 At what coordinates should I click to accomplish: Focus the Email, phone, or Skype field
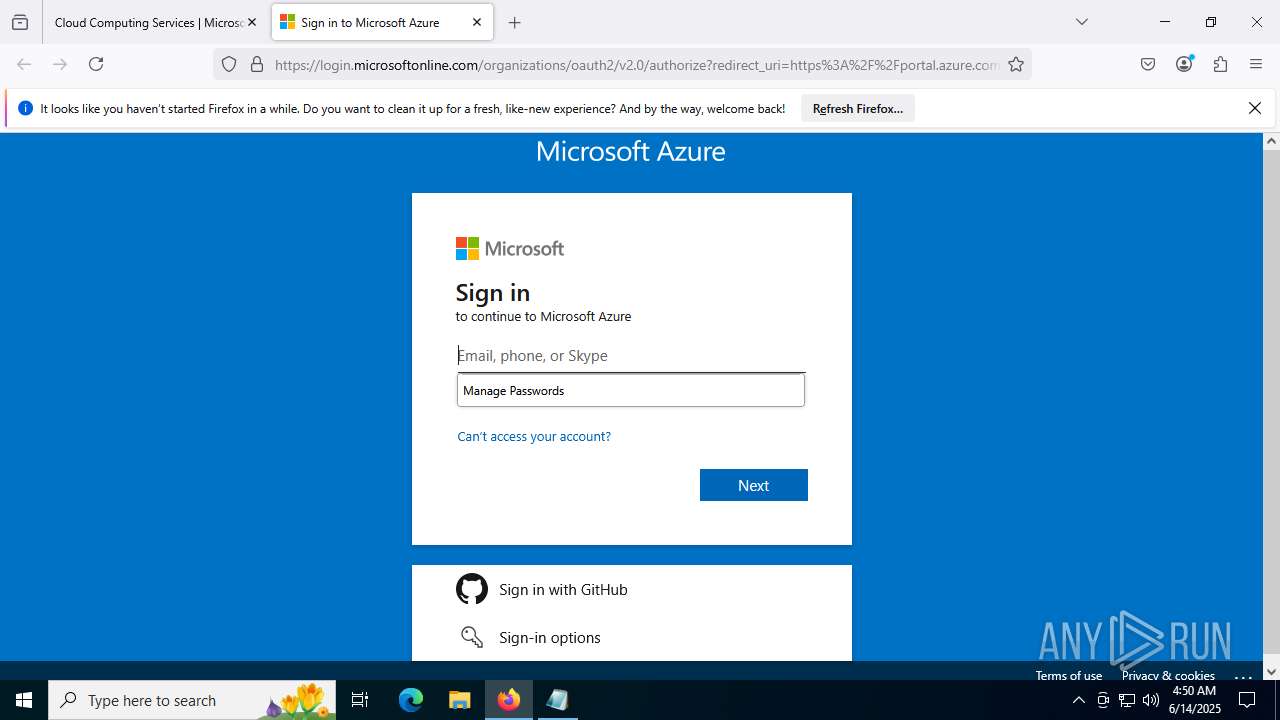(x=631, y=355)
